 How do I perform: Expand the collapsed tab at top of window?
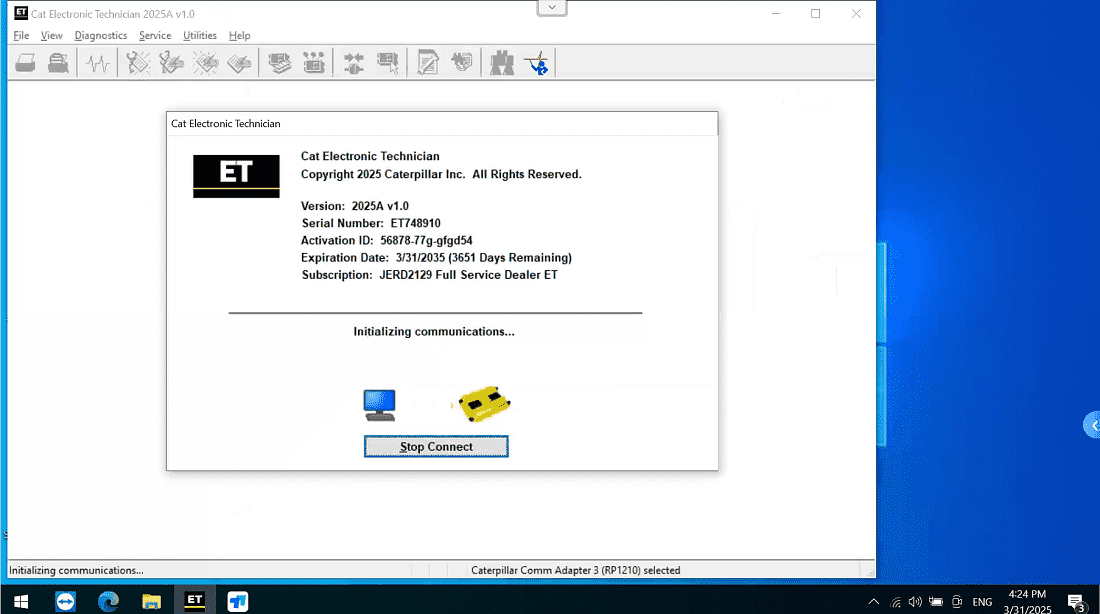552,8
